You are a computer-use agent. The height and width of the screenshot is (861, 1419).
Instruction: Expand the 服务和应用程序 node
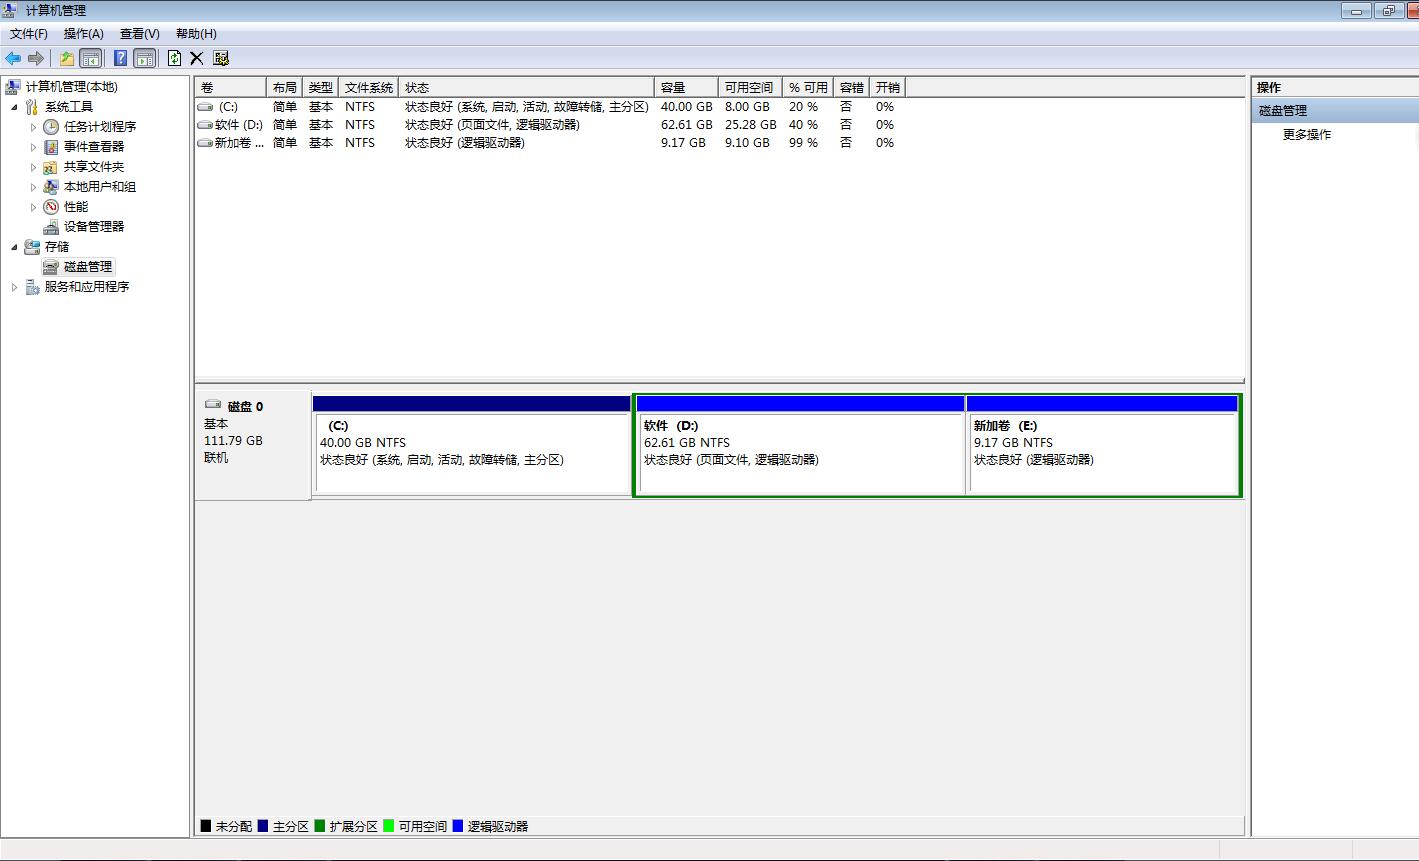pos(14,287)
